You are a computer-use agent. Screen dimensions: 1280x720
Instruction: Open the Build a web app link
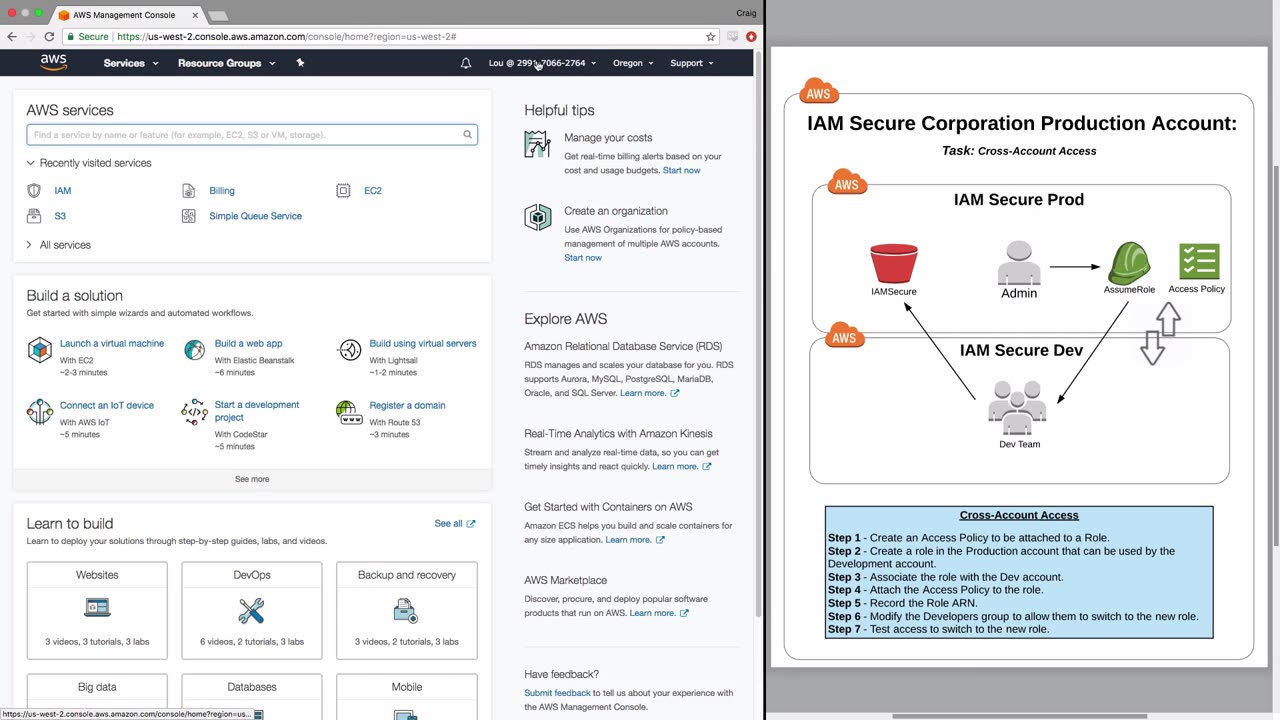(x=248, y=343)
